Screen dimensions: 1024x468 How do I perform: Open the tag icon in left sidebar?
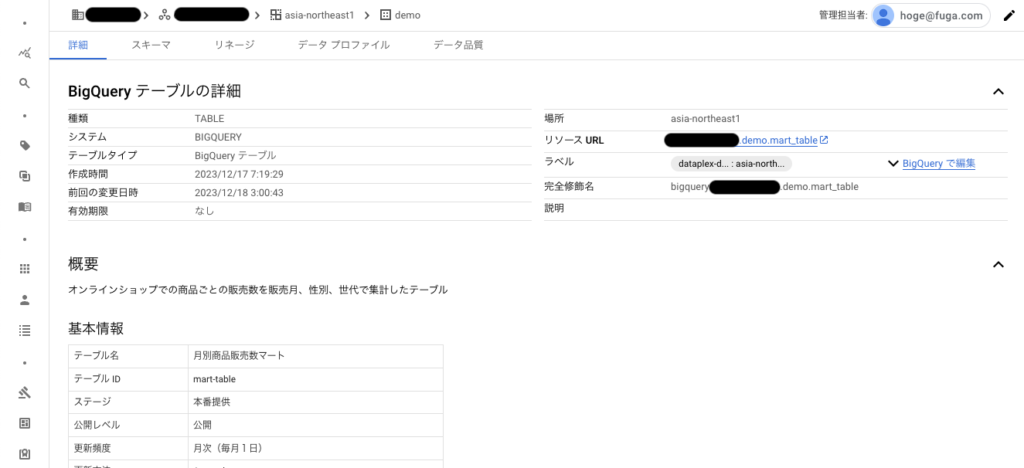point(25,146)
